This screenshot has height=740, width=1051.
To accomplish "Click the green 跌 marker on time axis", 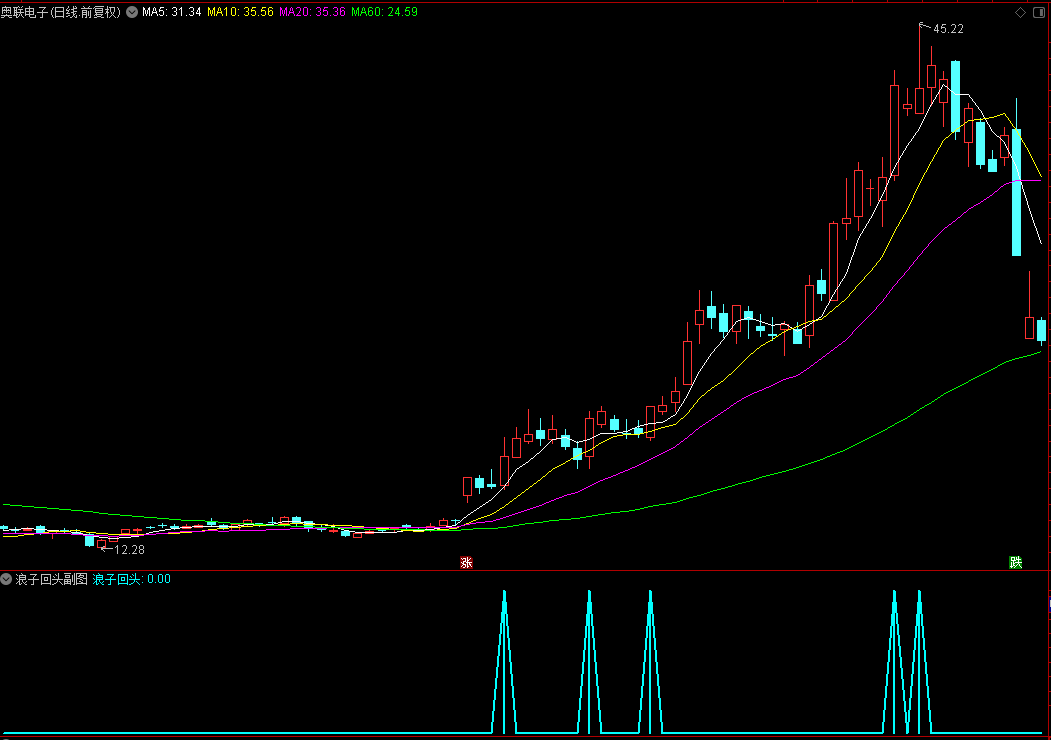I will click(x=1016, y=562).
